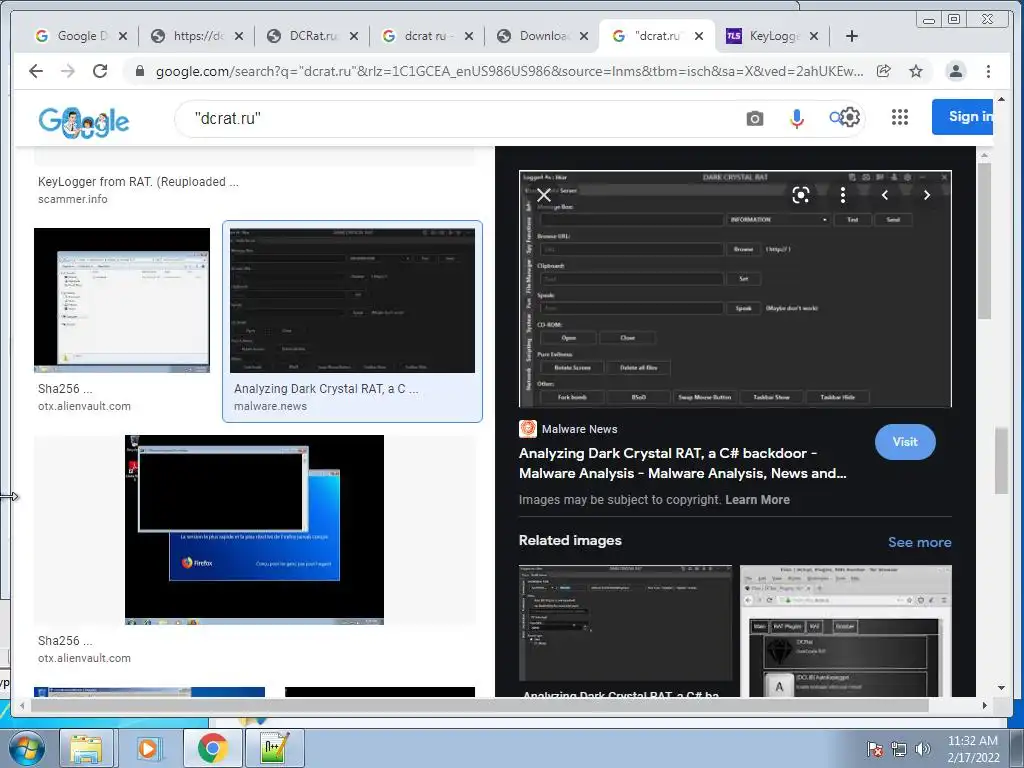Close the KeyLogger tab

tap(814, 36)
